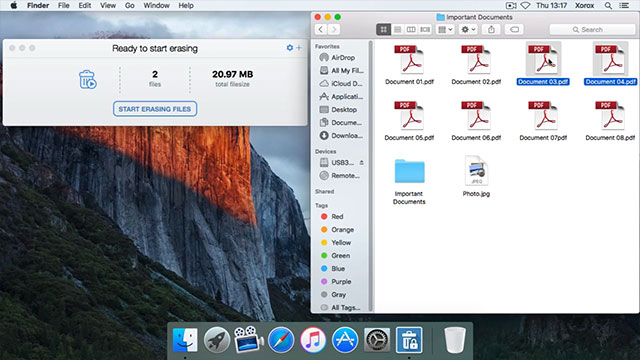Image resolution: width=640 pixels, height=360 pixels.
Task: Open the Go menu
Action: pyautogui.click(x=129, y=5)
